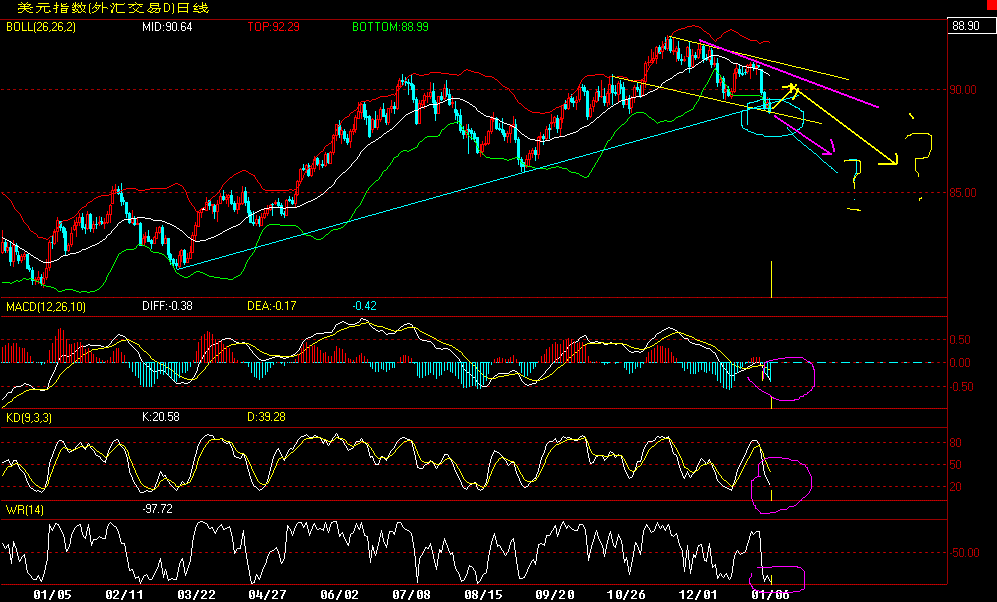Click the WR axis label -50.00
This screenshot has width=997, height=602.
click(x=964, y=553)
